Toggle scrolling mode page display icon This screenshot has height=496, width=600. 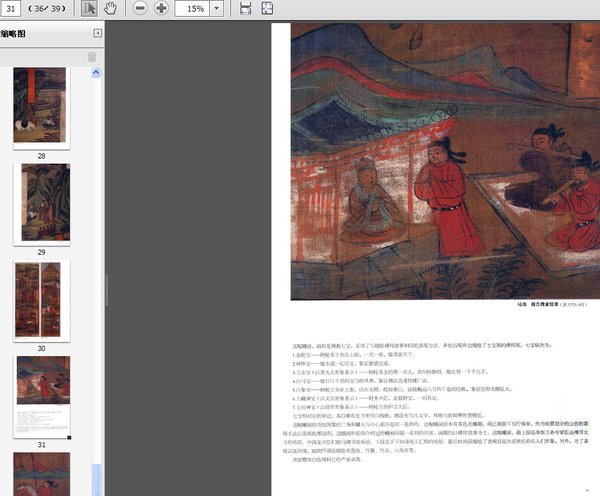point(245,8)
